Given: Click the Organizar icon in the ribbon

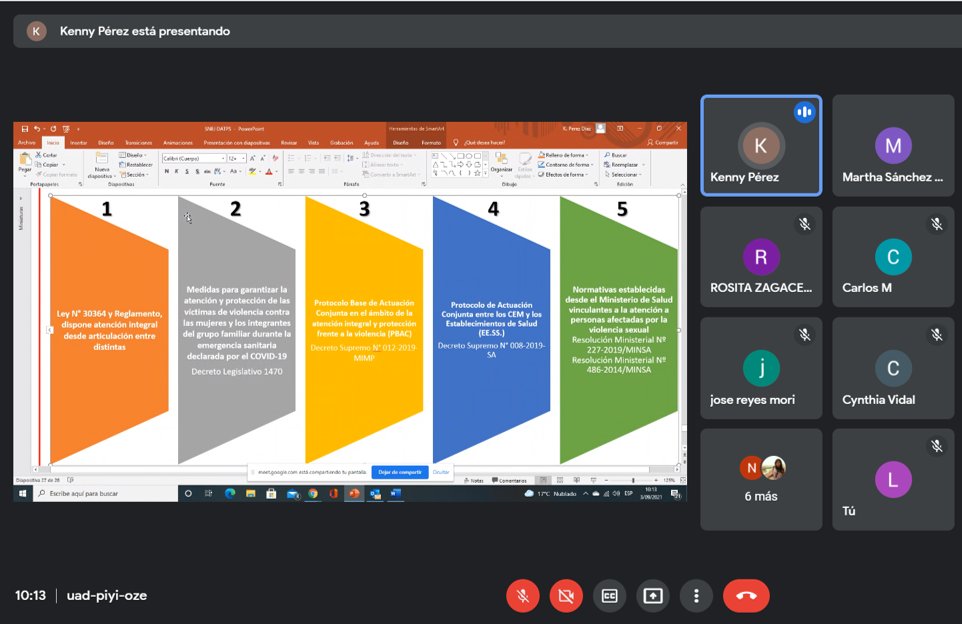Looking at the screenshot, I should [501, 162].
